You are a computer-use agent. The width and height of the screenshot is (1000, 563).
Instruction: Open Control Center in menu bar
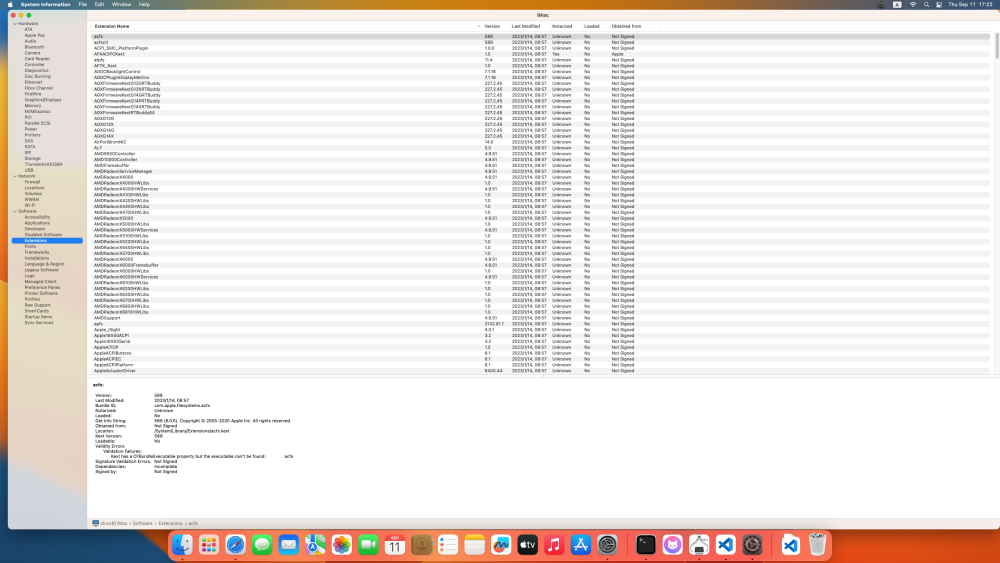coord(939,4)
